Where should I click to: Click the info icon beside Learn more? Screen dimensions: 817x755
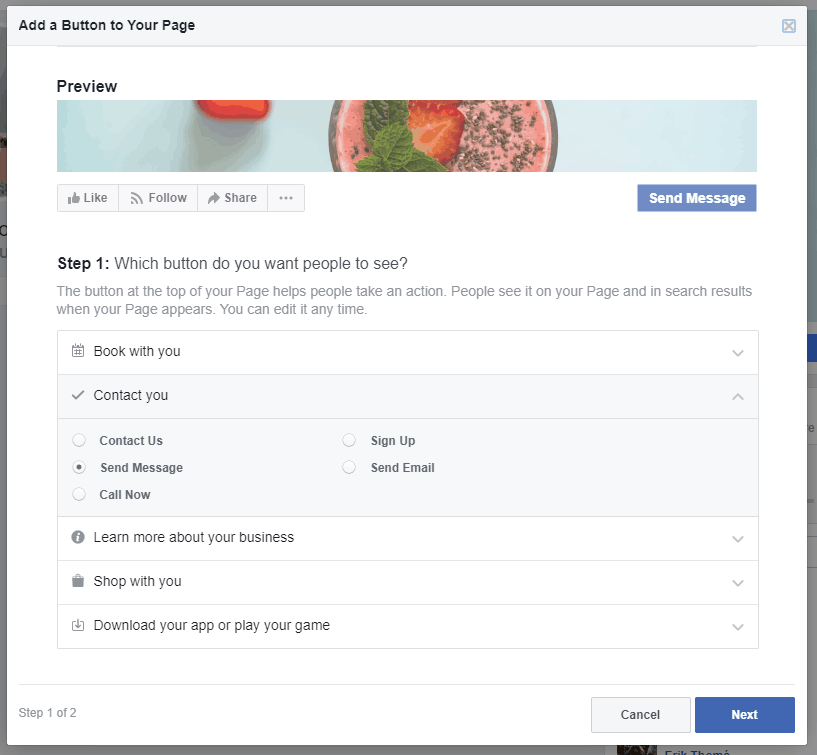point(78,538)
